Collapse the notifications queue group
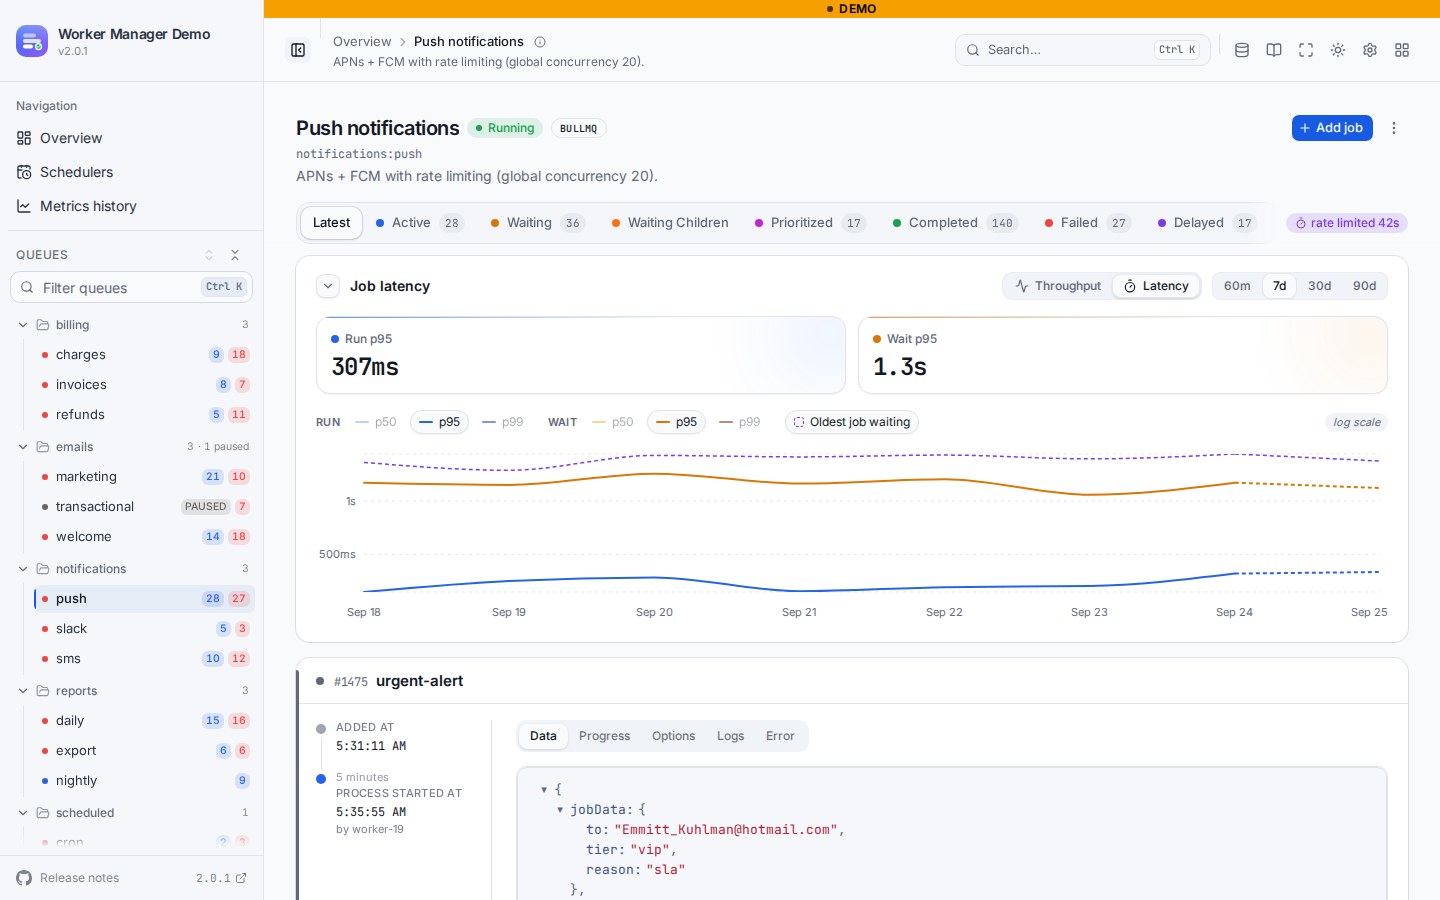The height and width of the screenshot is (900, 1440). tap(23, 569)
